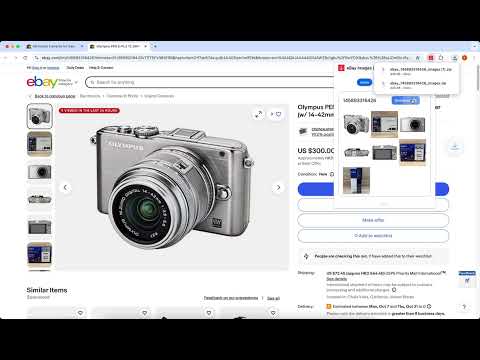This screenshot has width=480, height=360.
Task: Open the See details shipping link
Action: [336, 279]
